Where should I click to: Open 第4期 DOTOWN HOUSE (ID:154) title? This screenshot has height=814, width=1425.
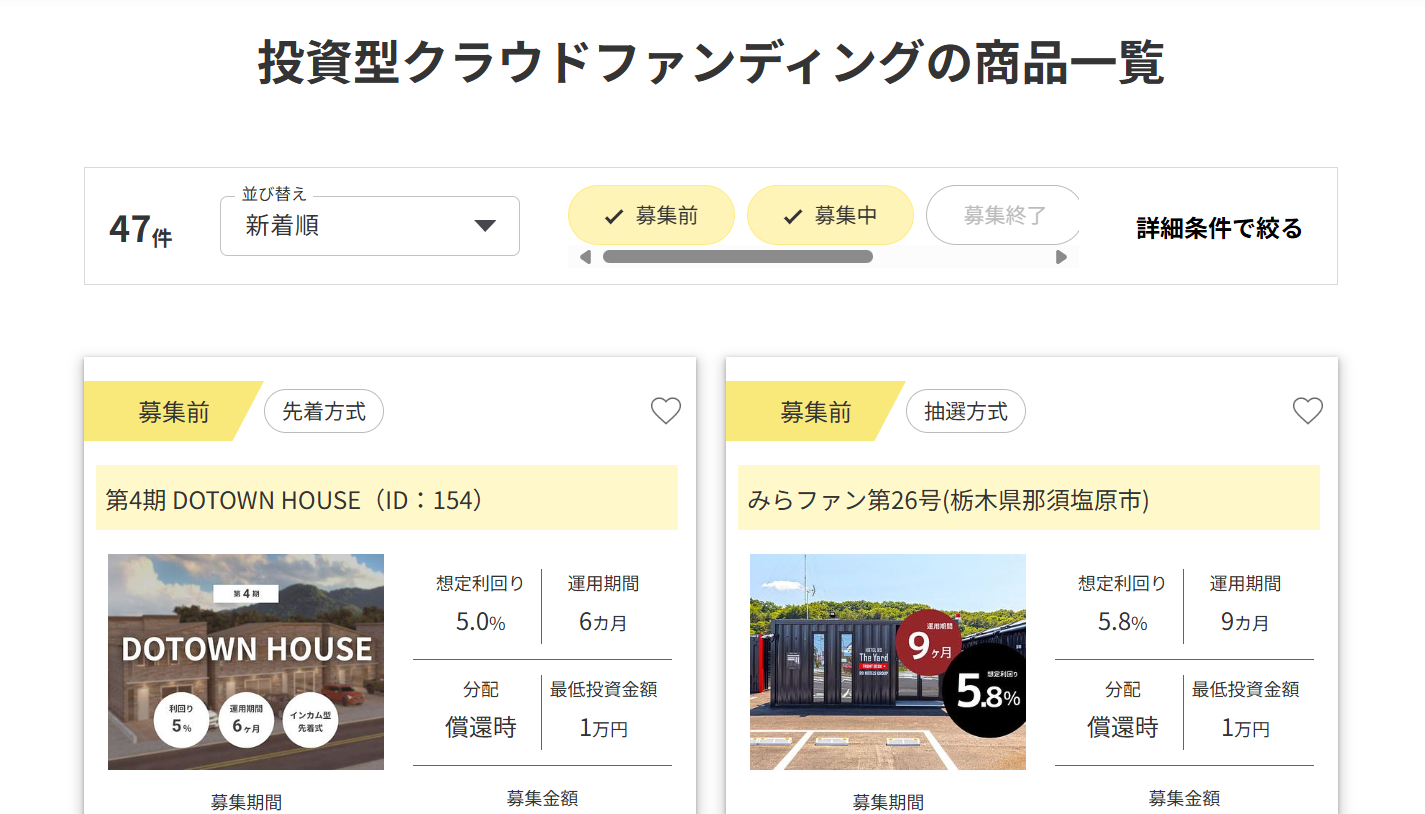[x=296, y=499]
